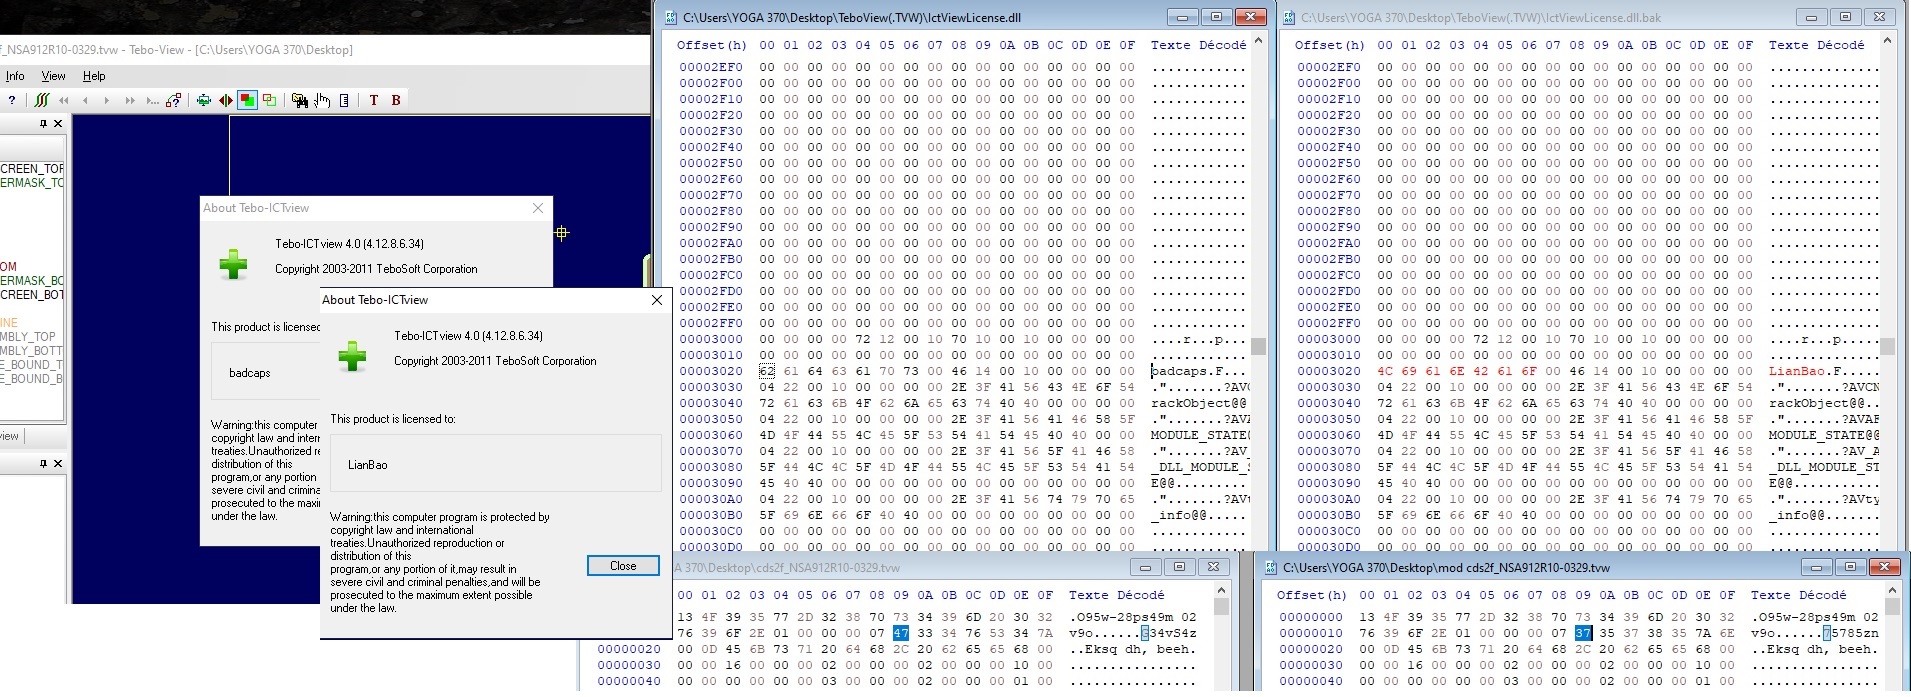Click the LianBao licensee field
Image resolution: width=1911 pixels, height=697 pixels.
pyautogui.click(x=496, y=463)
